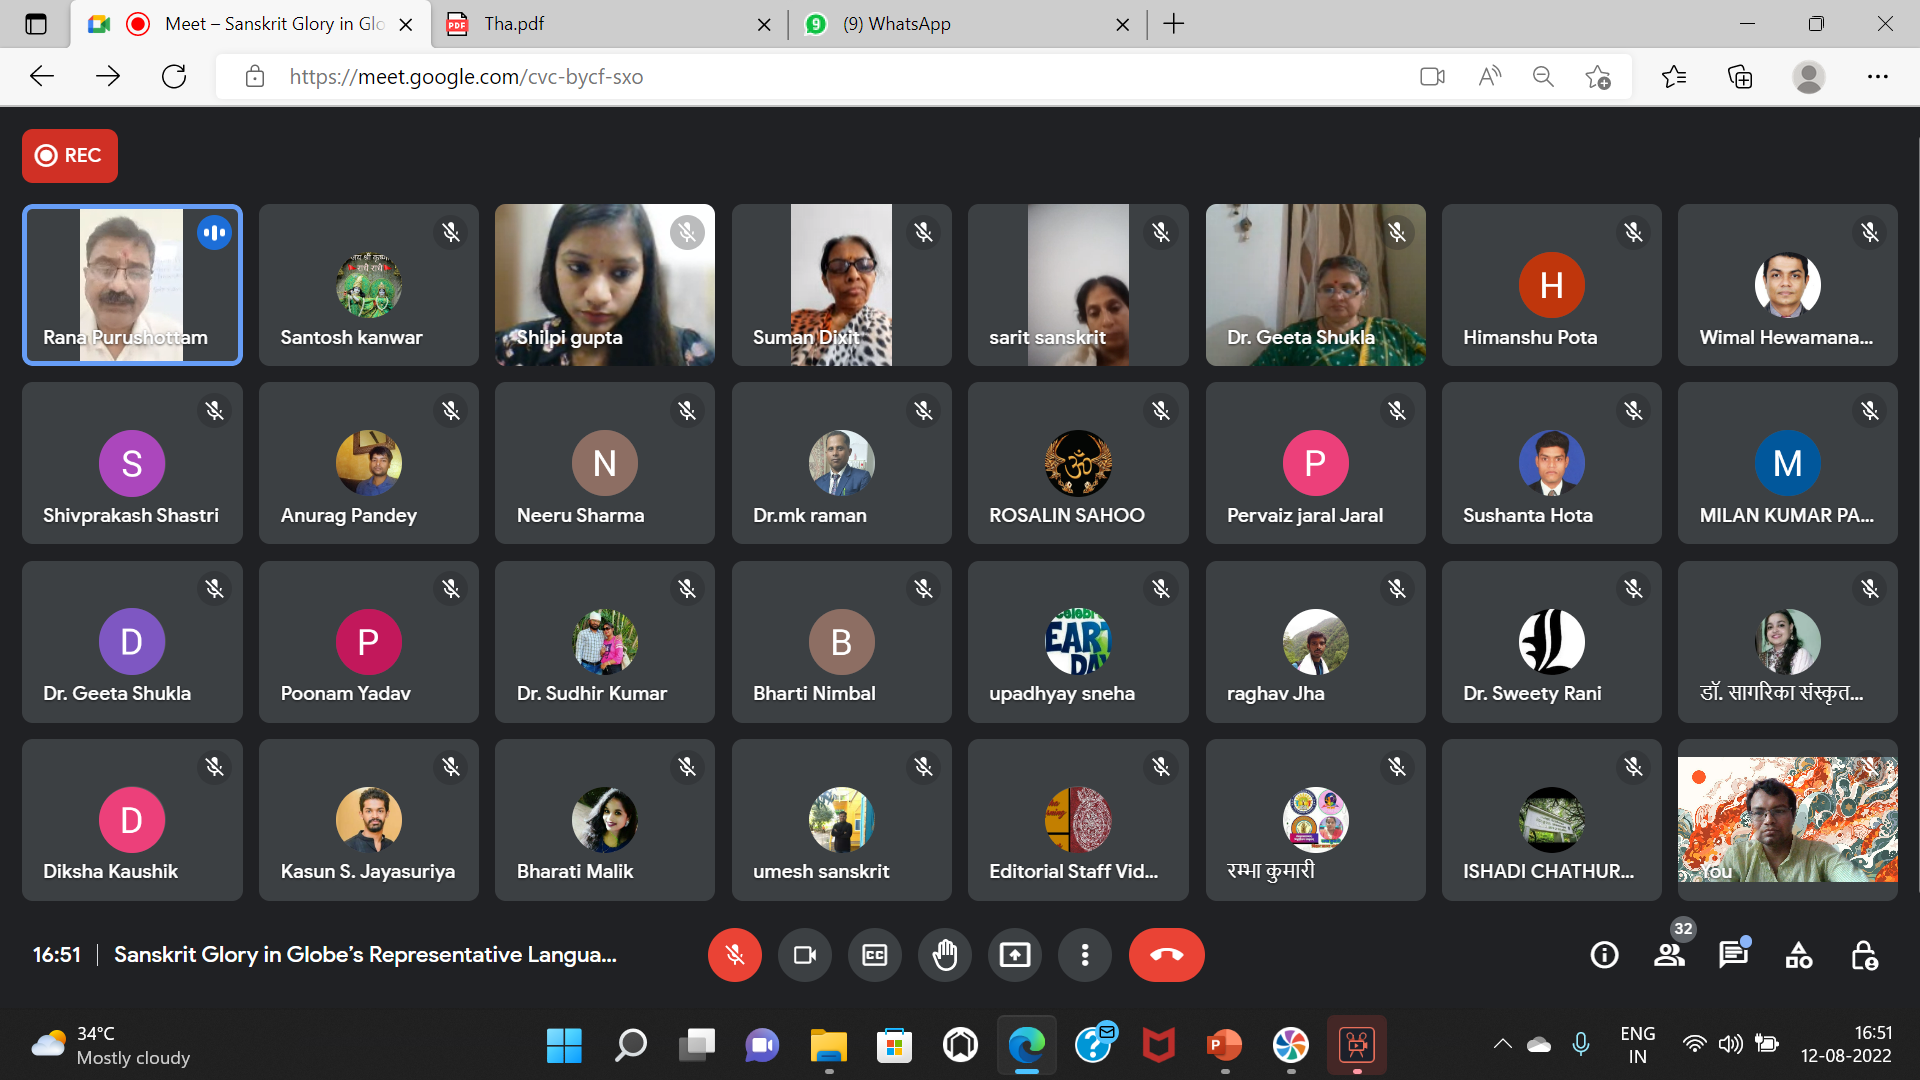
Task: Leave the call with red button
Action: coord(1166,955)
